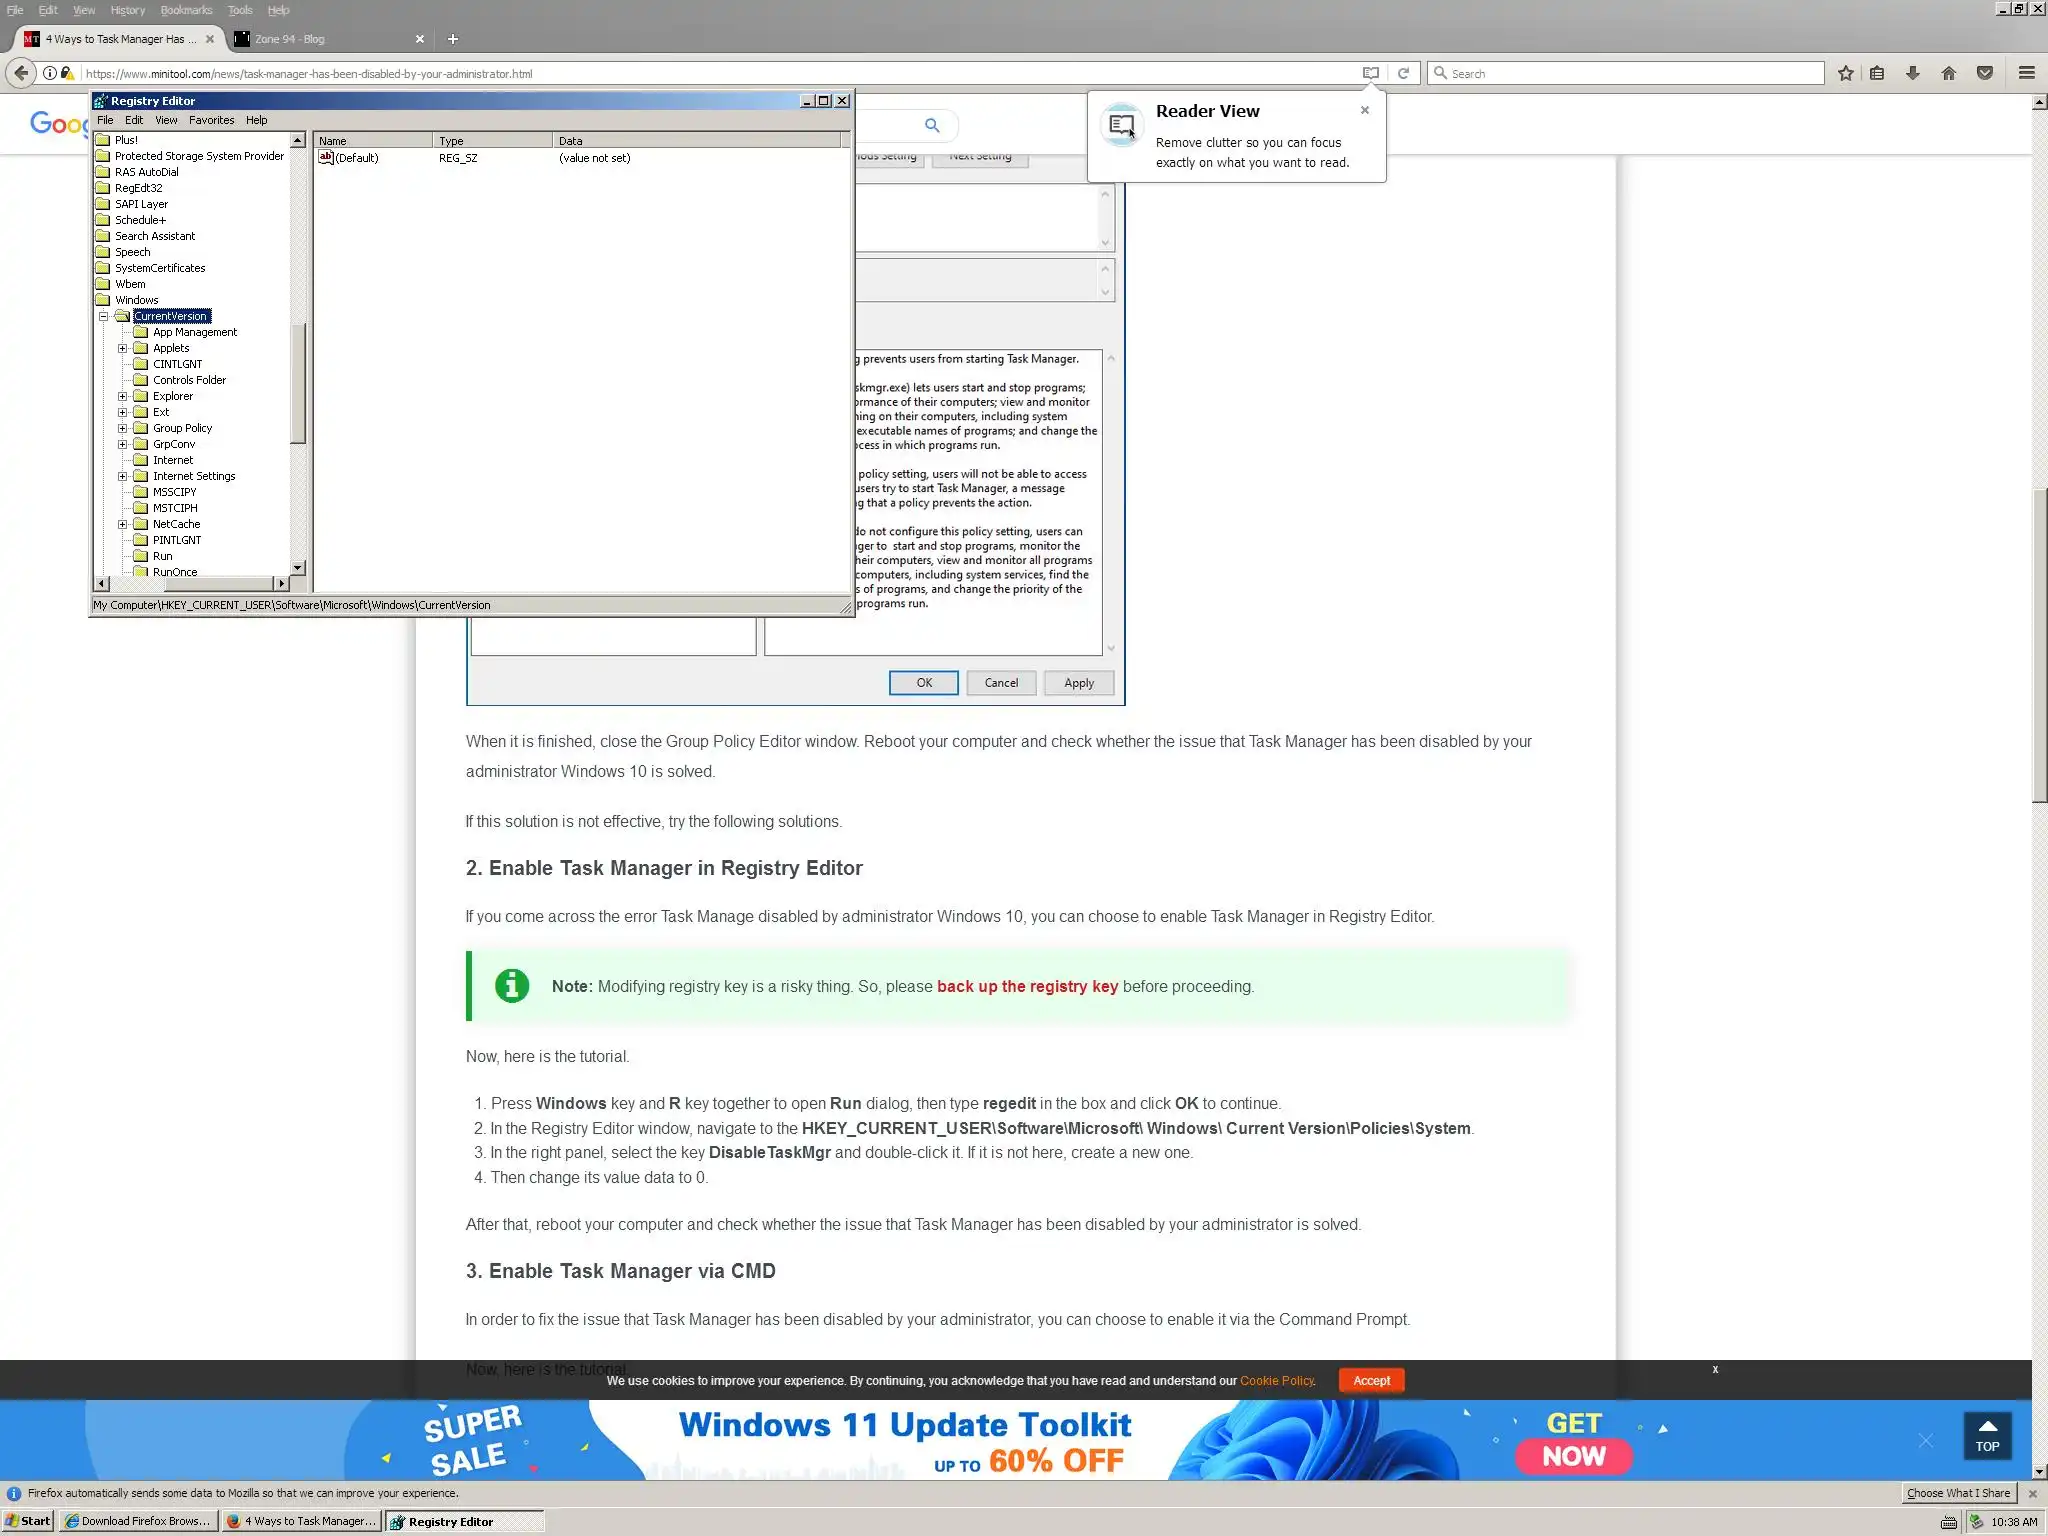Expand the Explorer registry key
Image resolution: width=2048 pixels, height=1536 pixels.
(x=123, y=396)
